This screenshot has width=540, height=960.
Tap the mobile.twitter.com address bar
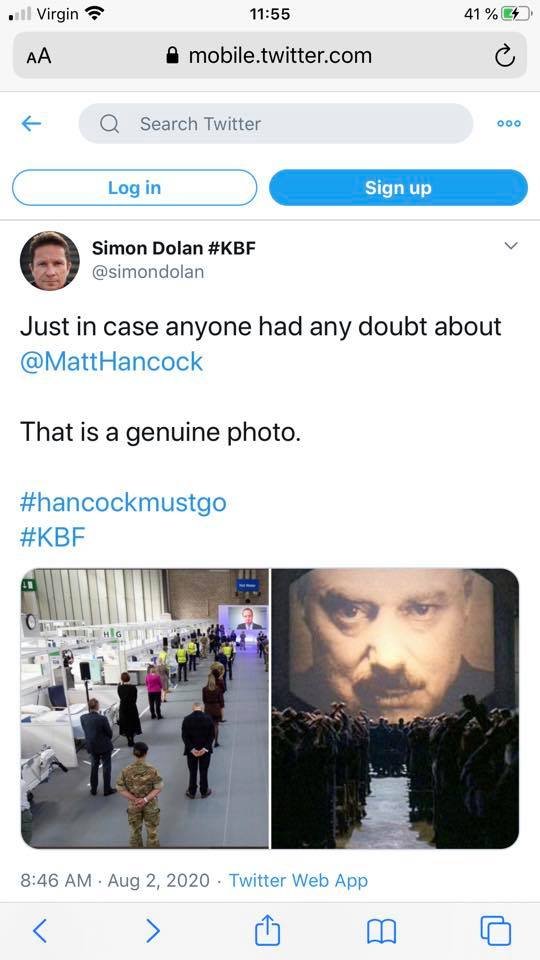click(x=269, y=56)
